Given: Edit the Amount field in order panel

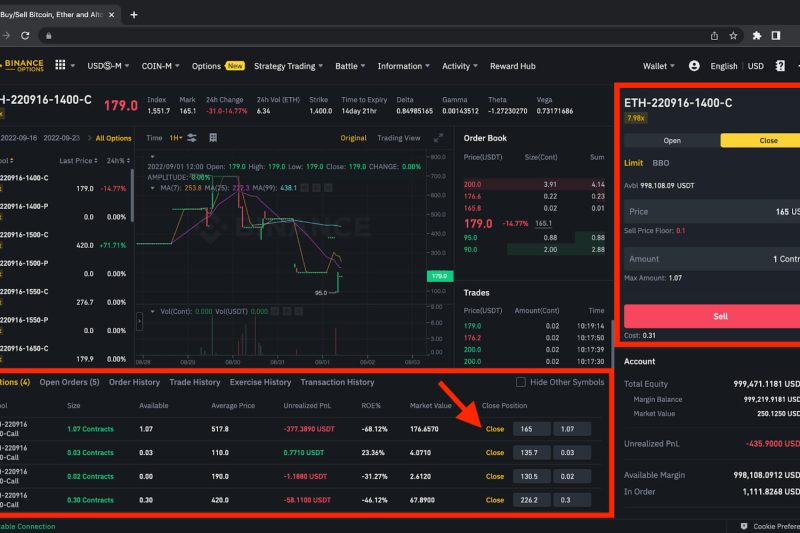Looking at the screenshot, I should tap(712, 259).
